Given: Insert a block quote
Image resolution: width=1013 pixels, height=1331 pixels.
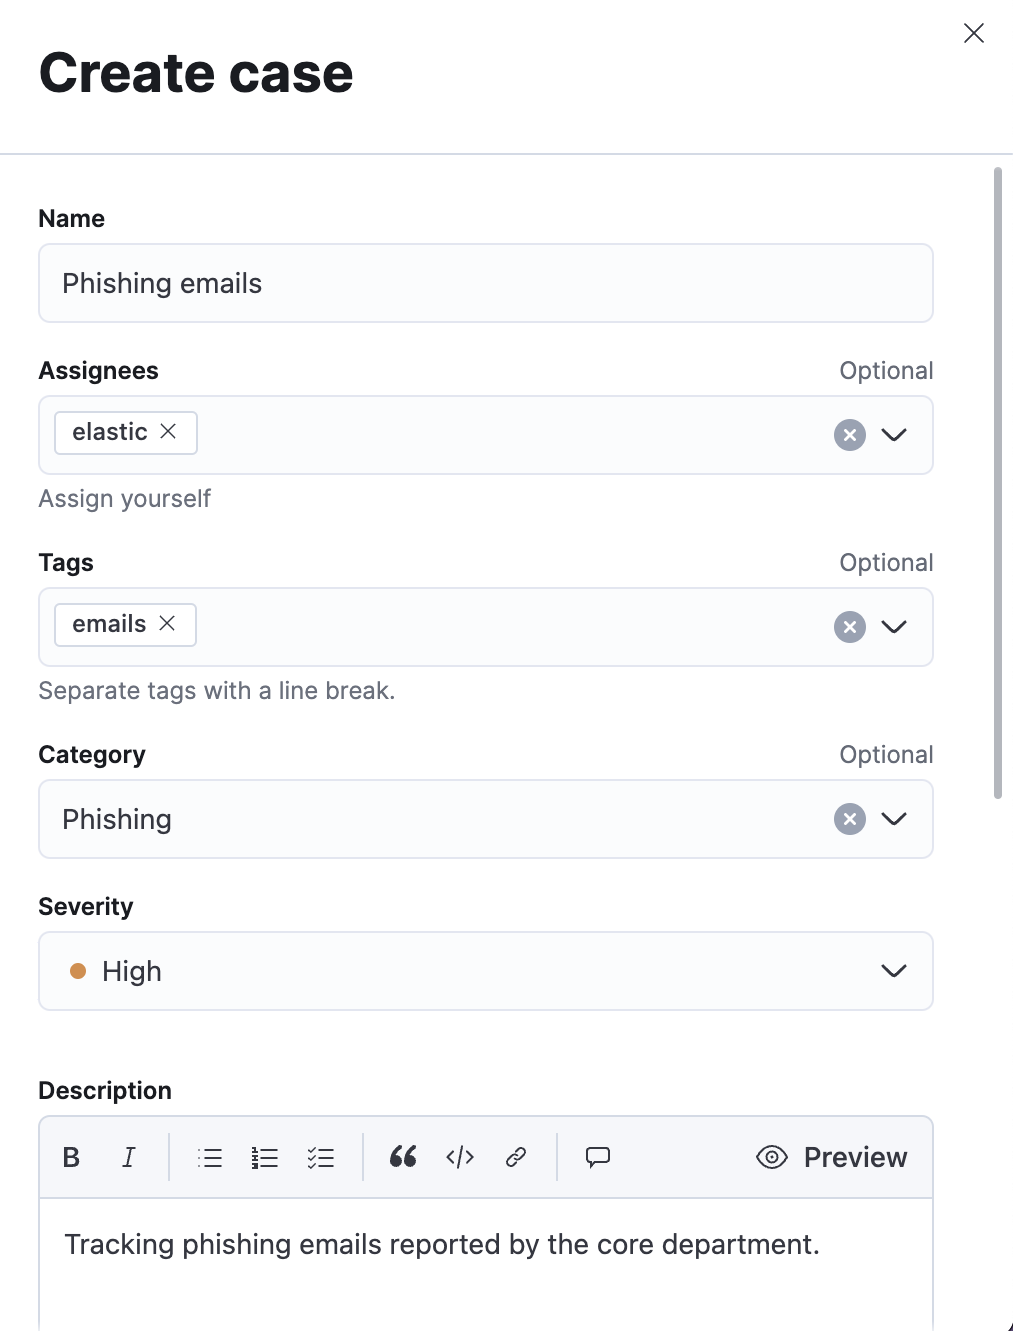Looking at the screenshot, I should (403, 1157).
